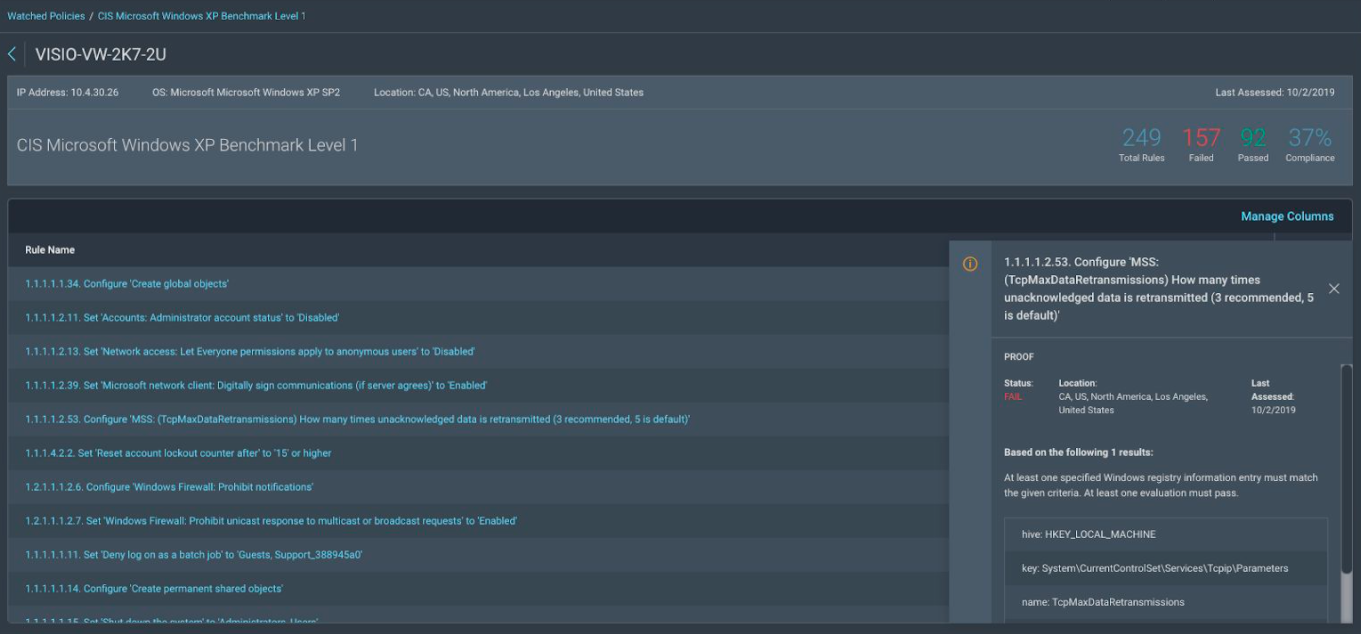The image size is (1361, 634).
Task: Go to CIS Microsoft Windows XP Benchmark breadcrumb
Action: [201, 16]
